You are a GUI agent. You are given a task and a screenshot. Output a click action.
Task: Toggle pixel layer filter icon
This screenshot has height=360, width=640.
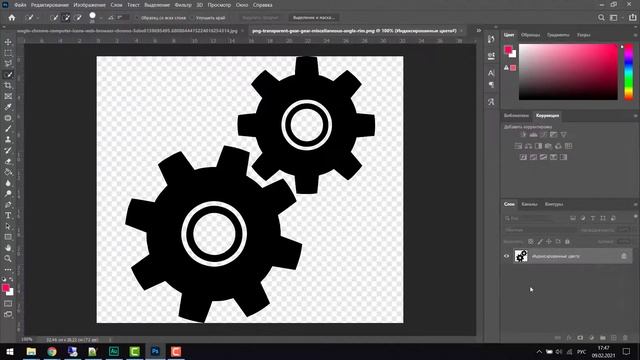click(573, 218)
